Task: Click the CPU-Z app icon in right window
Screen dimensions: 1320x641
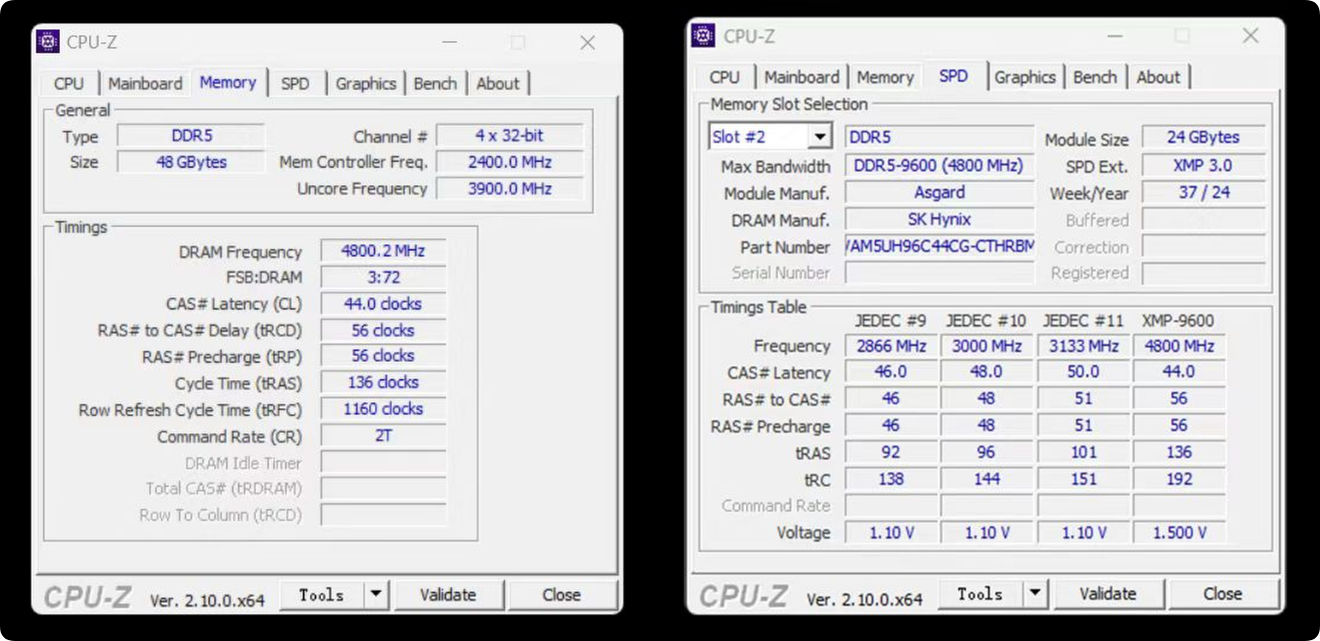Action: pos(704,36)
